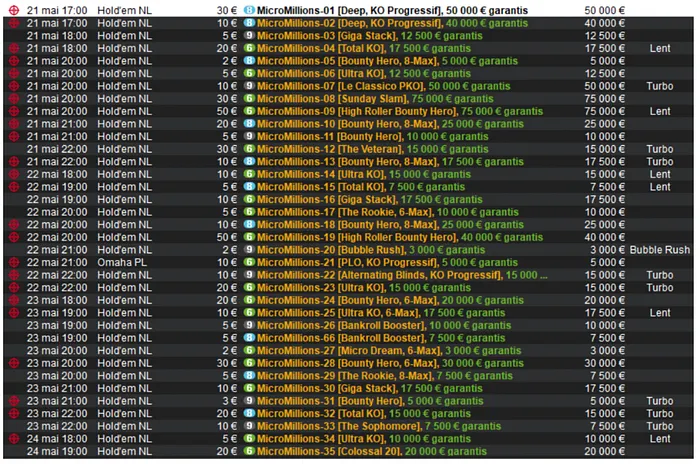Click the 9-max badge of MicroMillions-20

click(249, 250)
